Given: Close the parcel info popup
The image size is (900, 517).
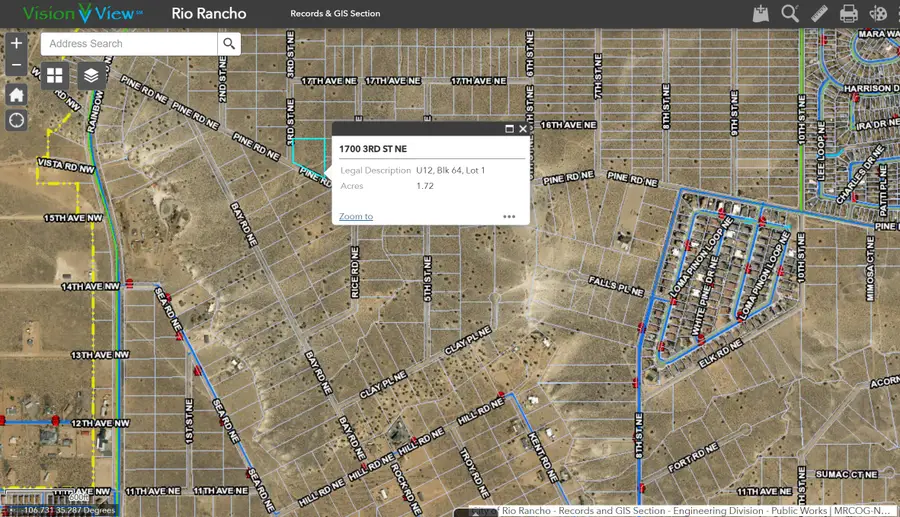Looking at the screenshot, I should (523, 129).
